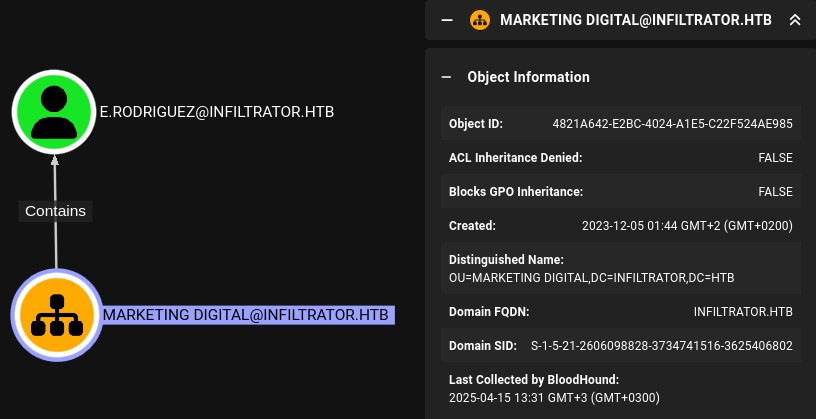Click the OU icon in the panel header

(479, 20)
